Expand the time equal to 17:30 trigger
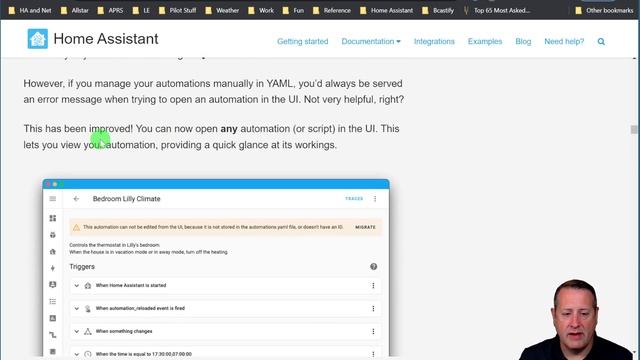 (x=76, y=354)
